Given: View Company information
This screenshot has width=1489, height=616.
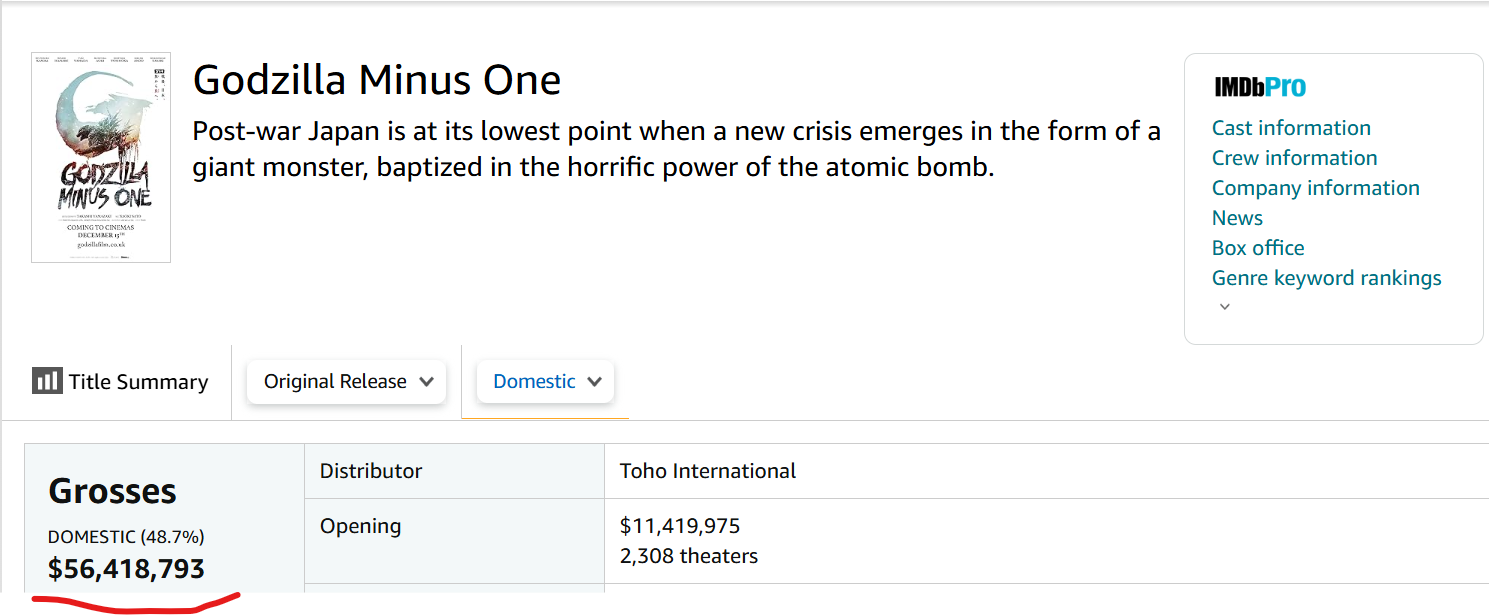Looking at the screenshot, I should (x=1315, y=188).
